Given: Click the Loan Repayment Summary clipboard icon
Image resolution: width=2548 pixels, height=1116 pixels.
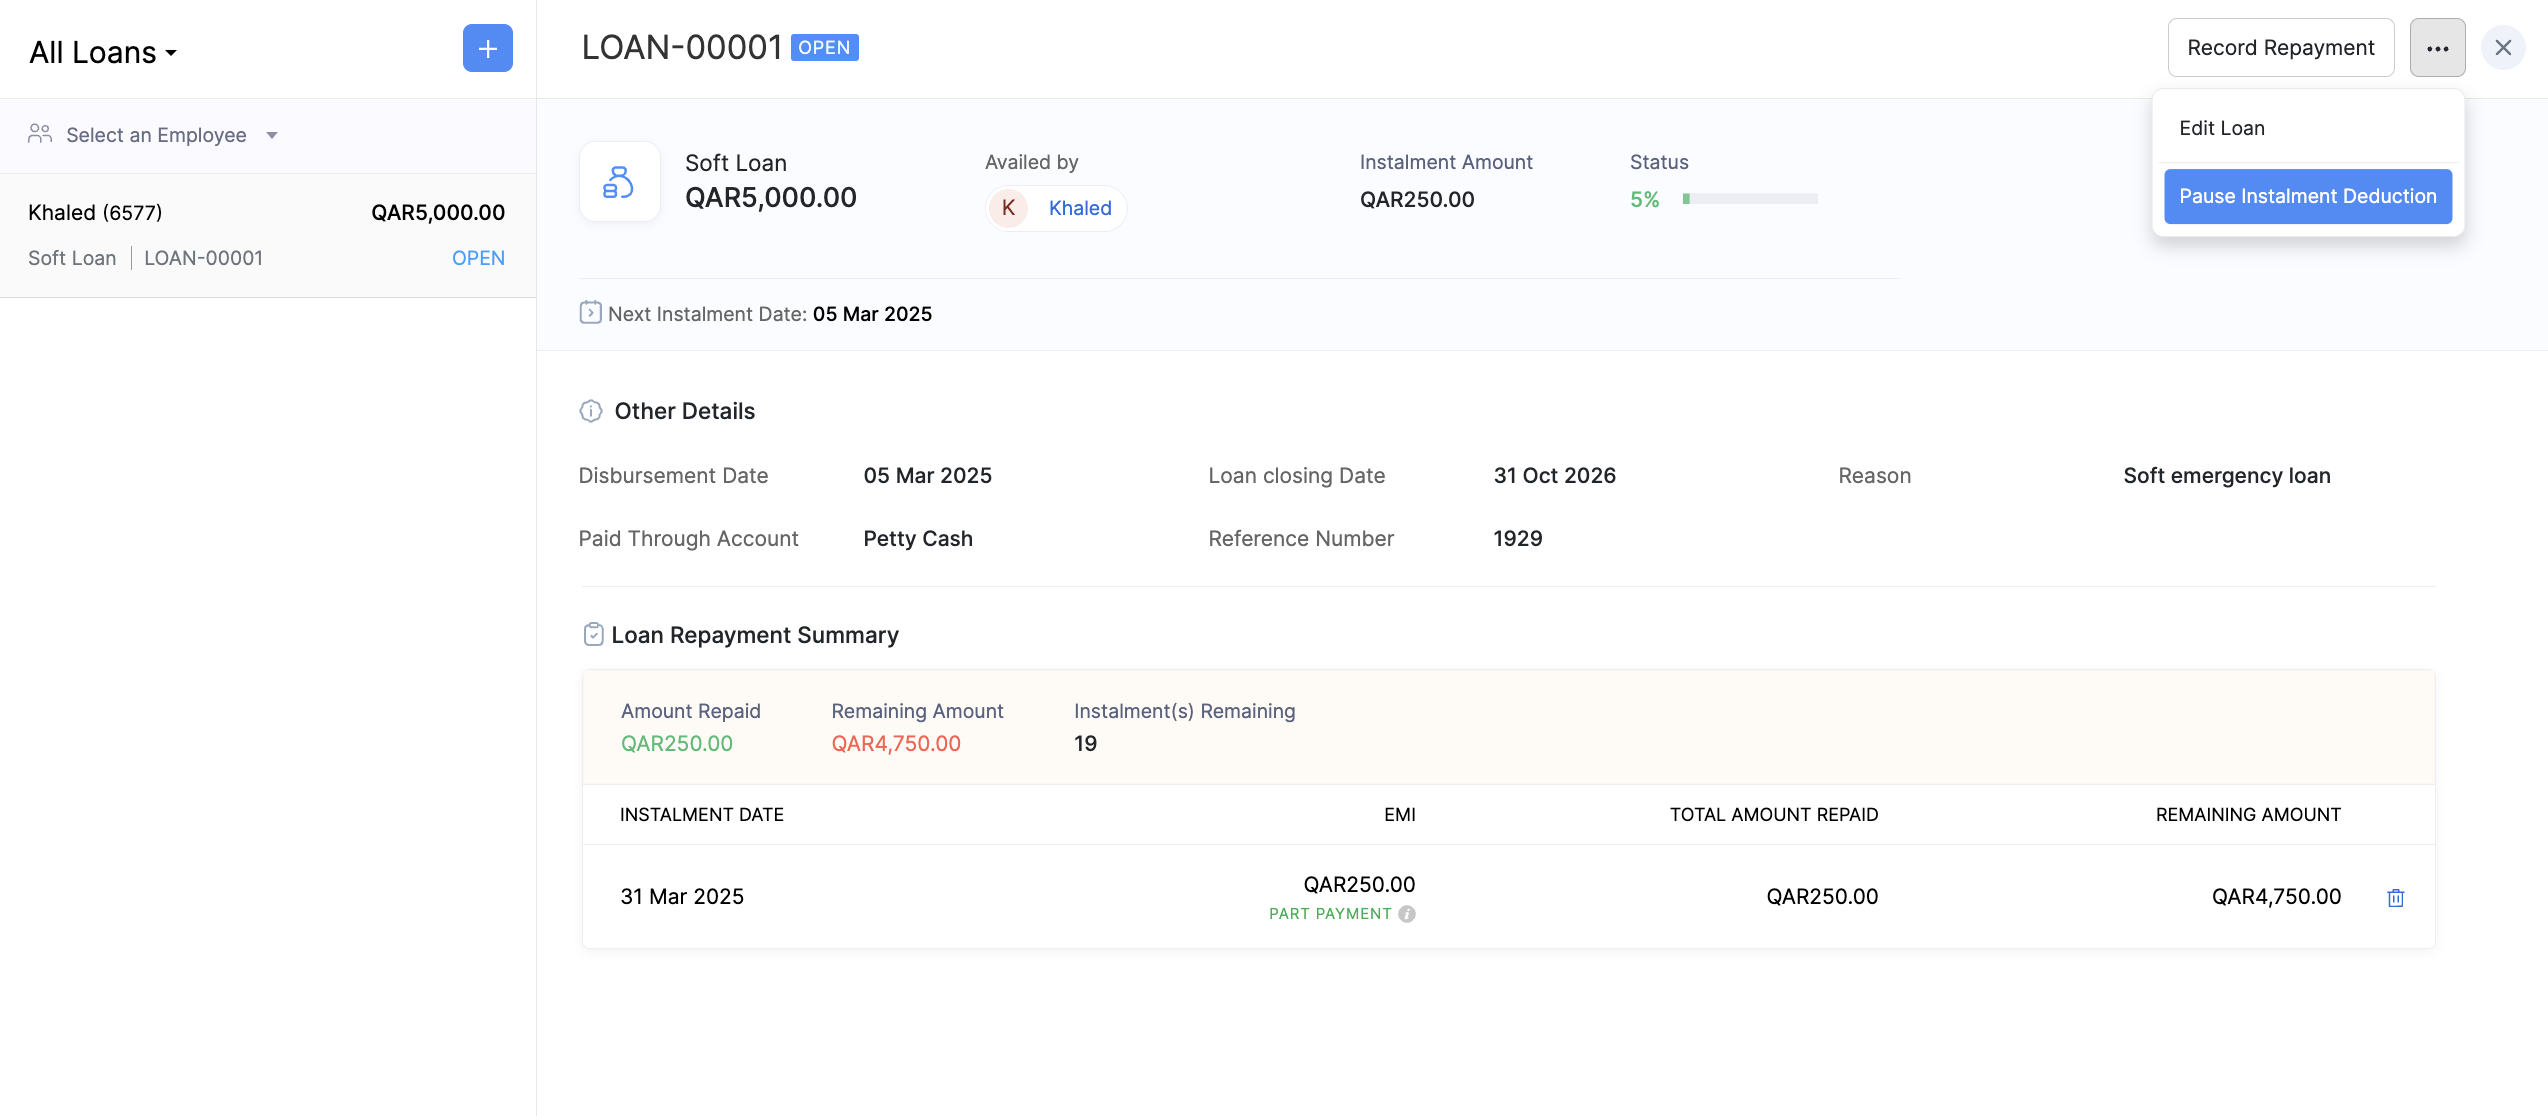Looking at the screenshot, I should tap(593, 635).
